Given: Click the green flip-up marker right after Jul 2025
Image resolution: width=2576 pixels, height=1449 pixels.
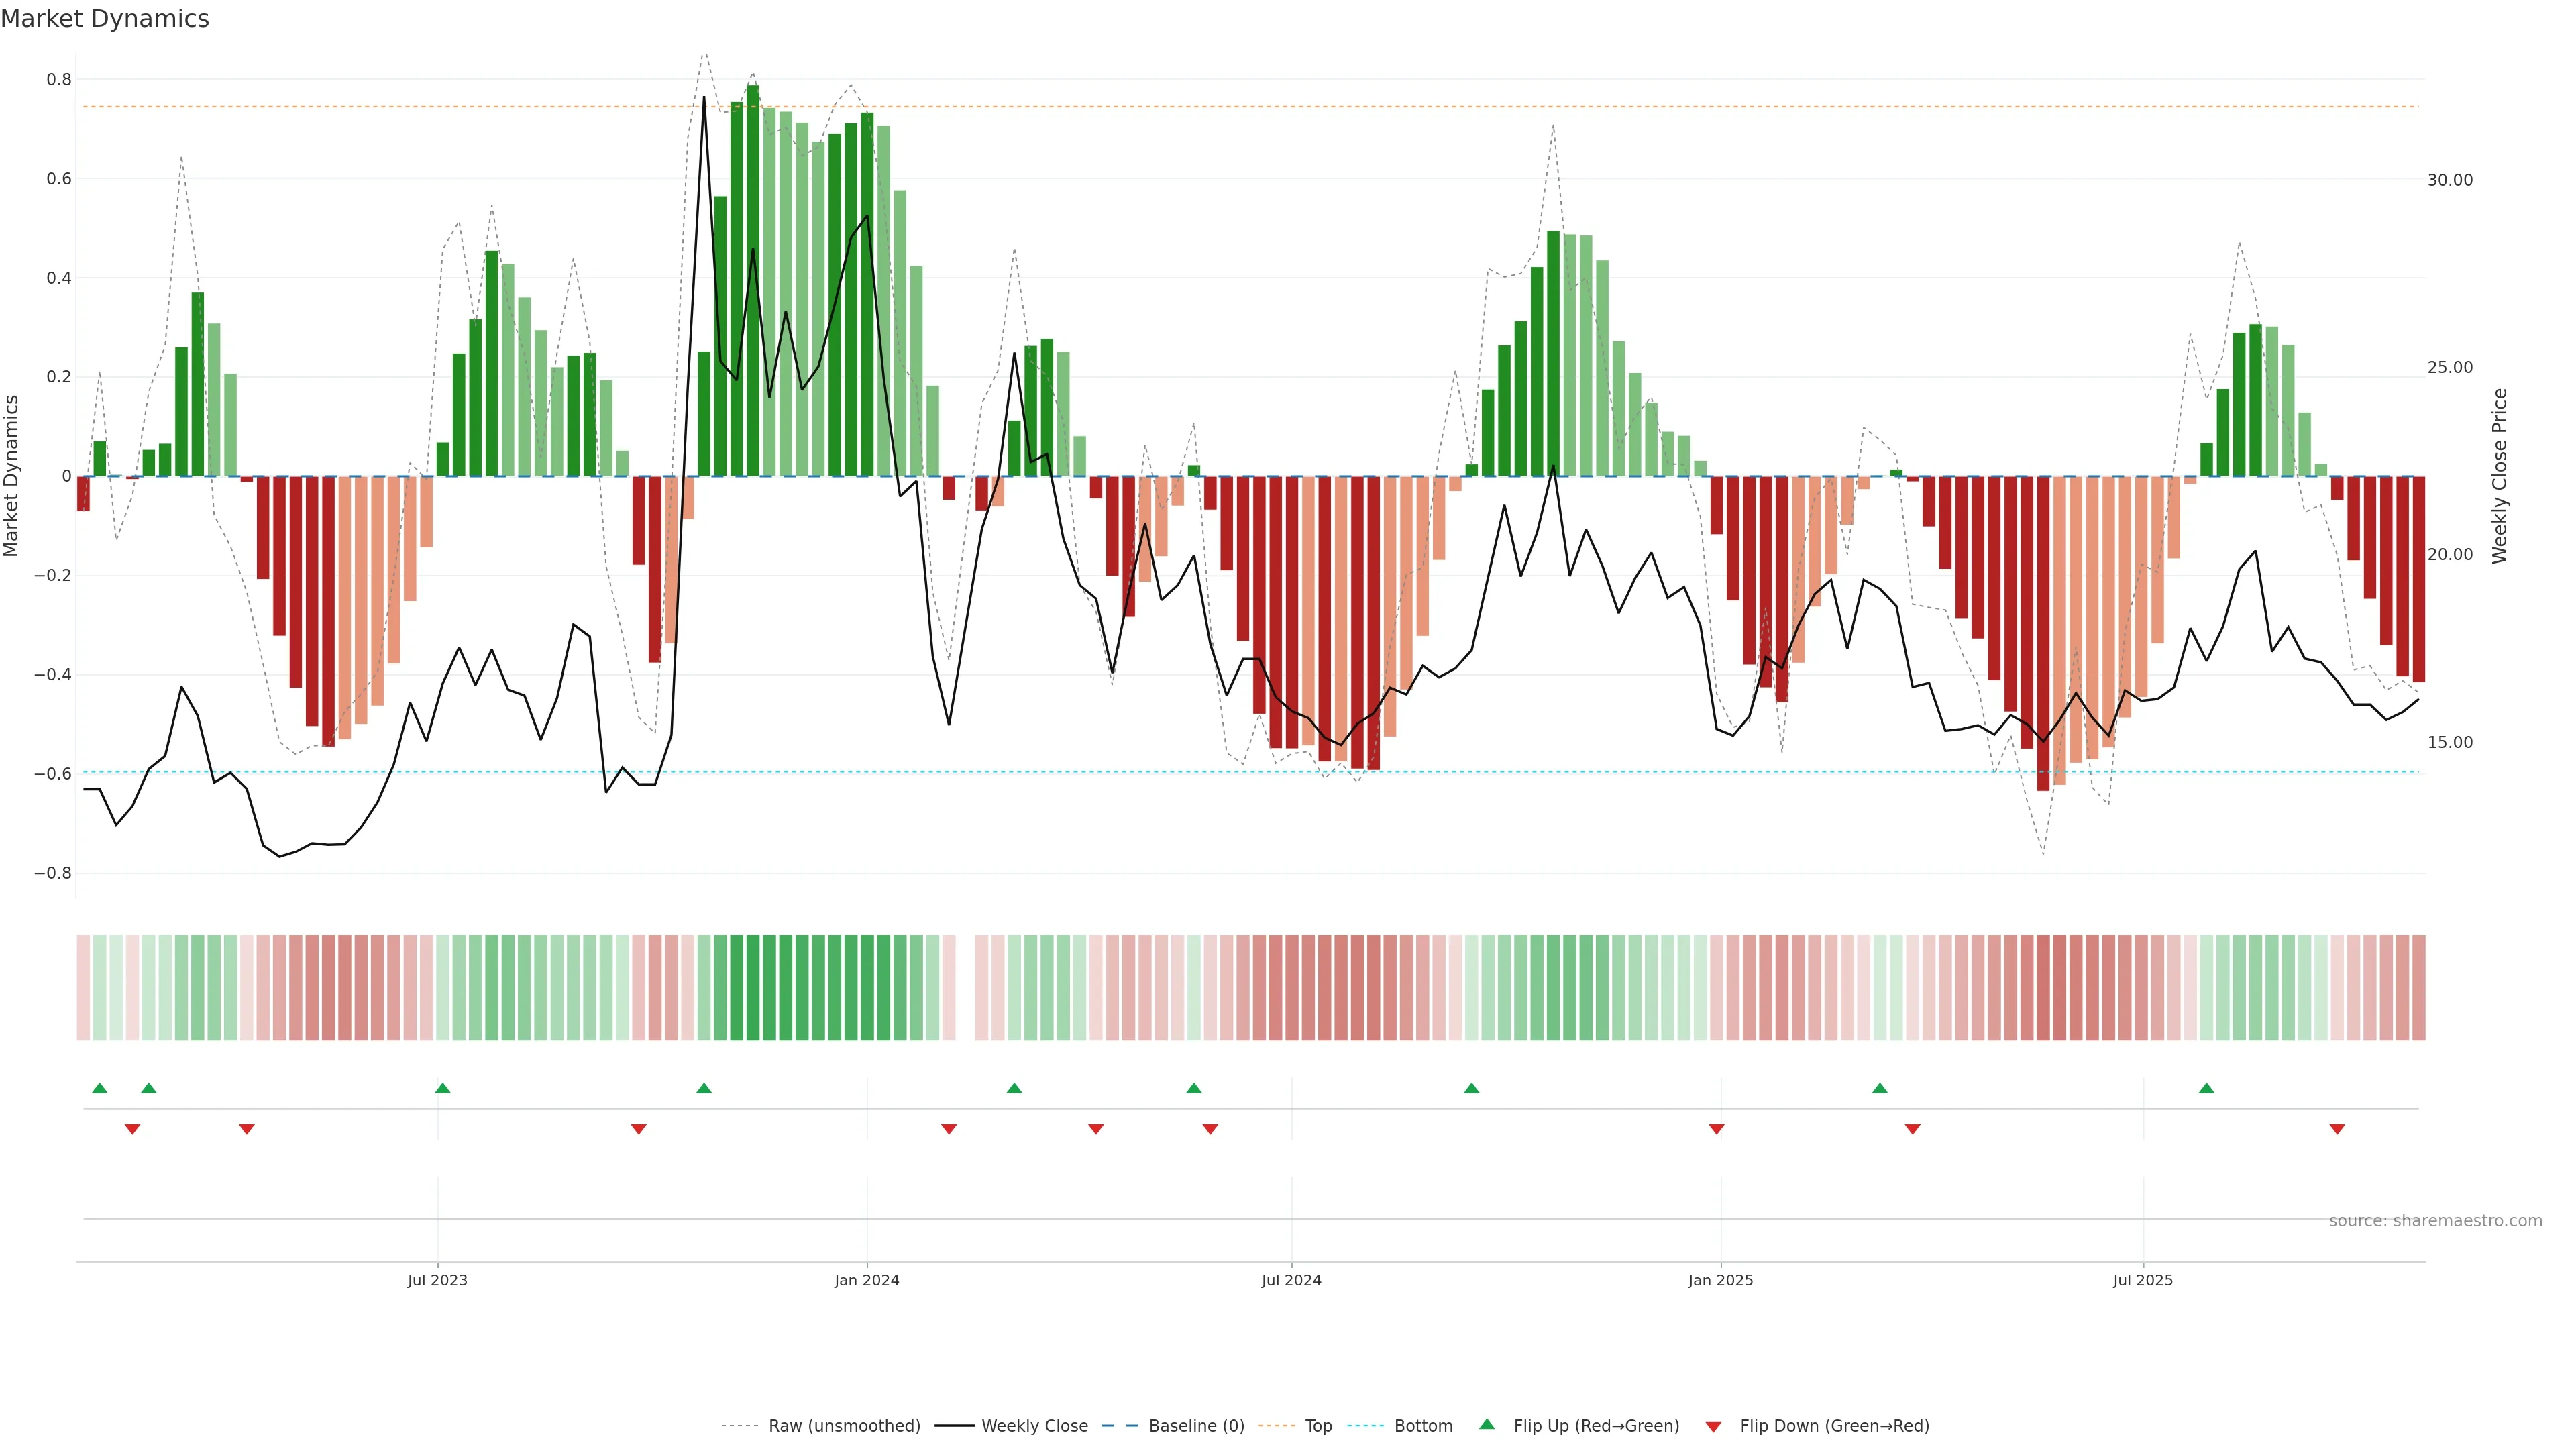Looking at the screenshot, I should pos(2206,1088).
